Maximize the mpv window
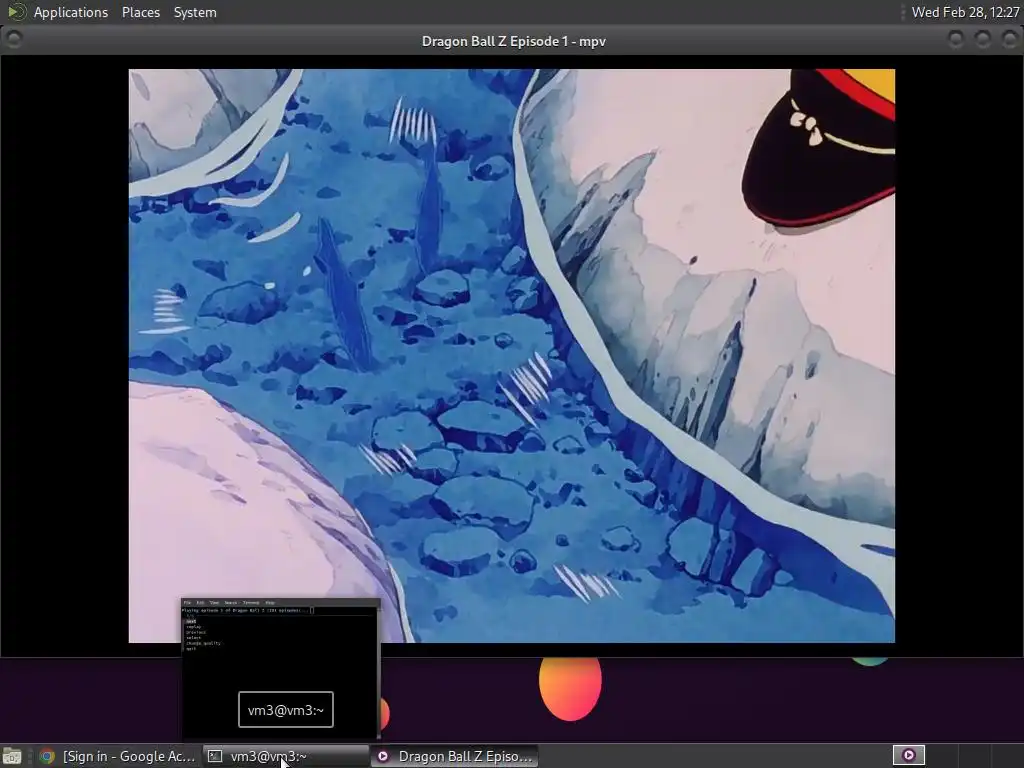1024x768 pixels. [x=982, y=40]
